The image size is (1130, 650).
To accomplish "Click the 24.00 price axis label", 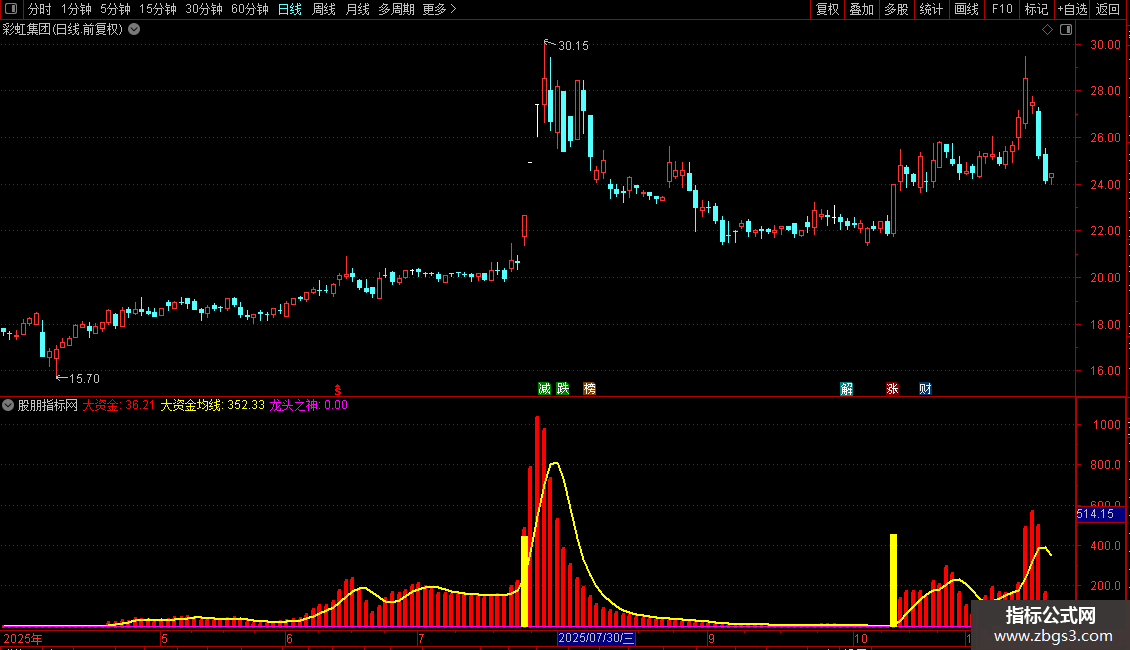I will click(x=1105, y=184).
